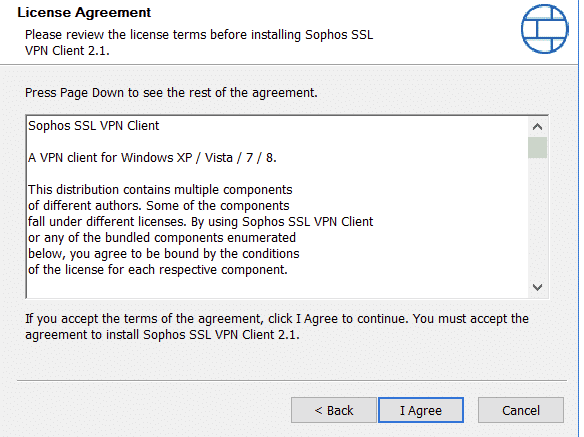
Task: Click the 'or any of the bundled components' line
Action: pos(162,238)
